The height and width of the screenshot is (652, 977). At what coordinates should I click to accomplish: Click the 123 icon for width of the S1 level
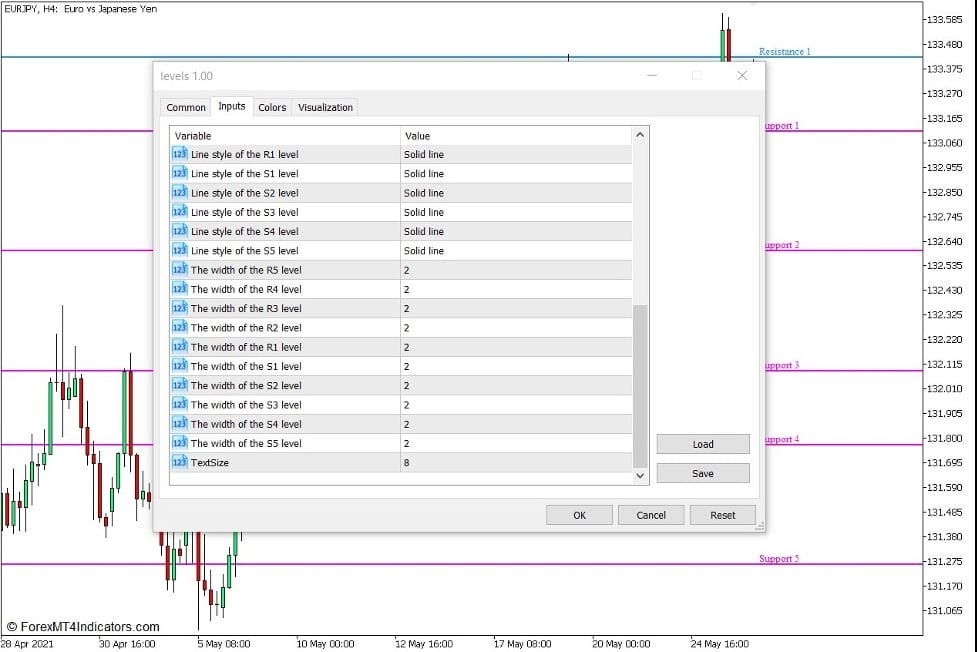[x=179, y=366]
